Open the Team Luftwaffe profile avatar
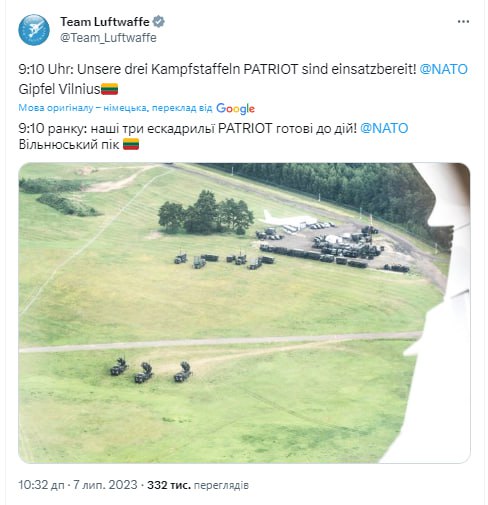Screen dimensions: 488x505 [34, 30]
